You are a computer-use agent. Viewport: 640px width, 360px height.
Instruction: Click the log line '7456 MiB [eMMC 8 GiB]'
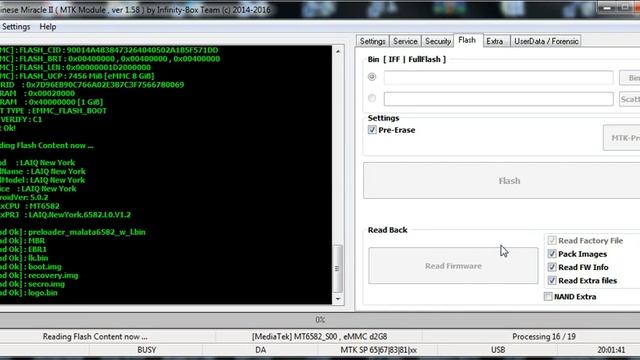tap(111, 76)
